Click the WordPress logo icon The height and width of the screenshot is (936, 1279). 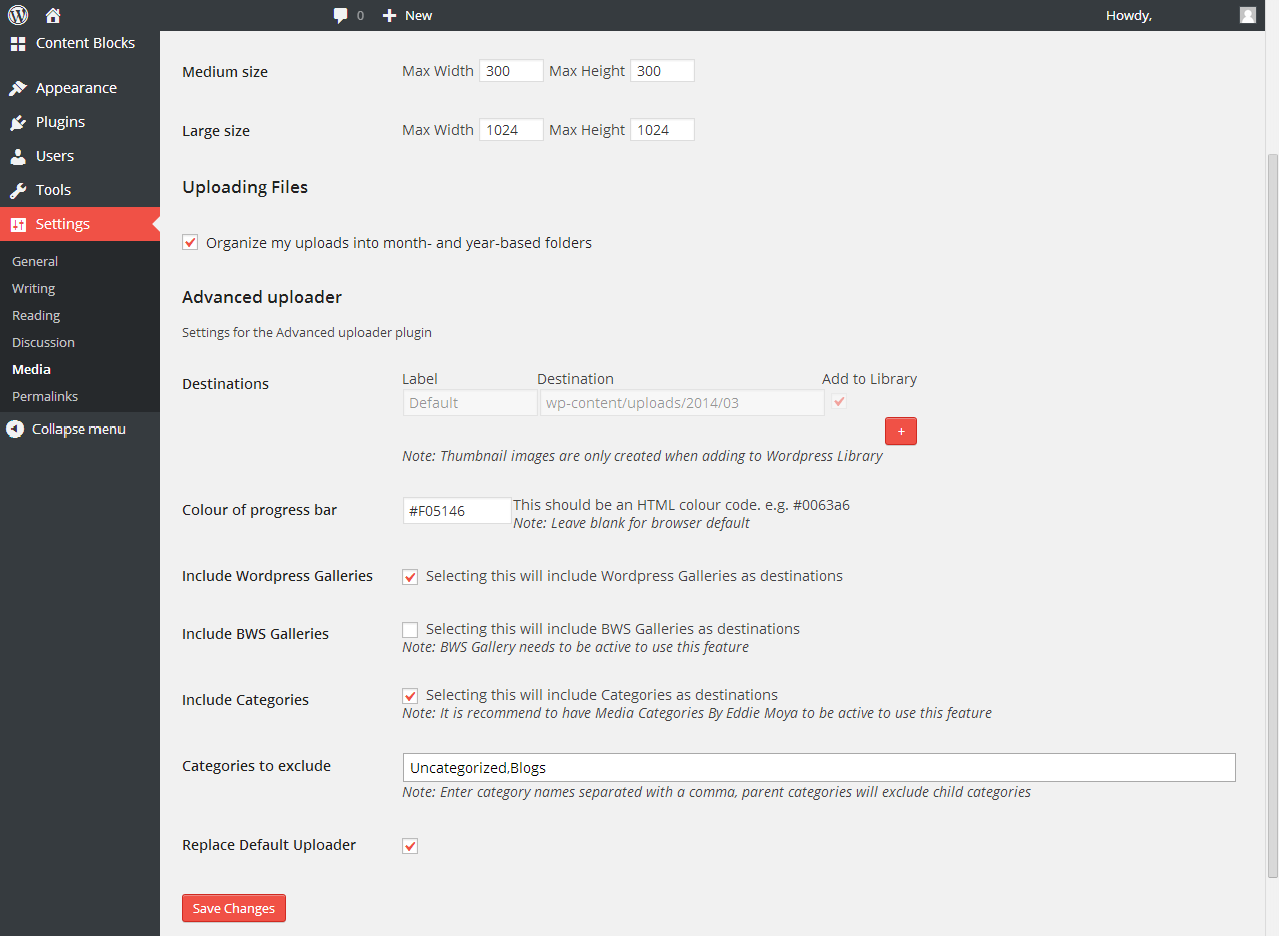point(18,15)
